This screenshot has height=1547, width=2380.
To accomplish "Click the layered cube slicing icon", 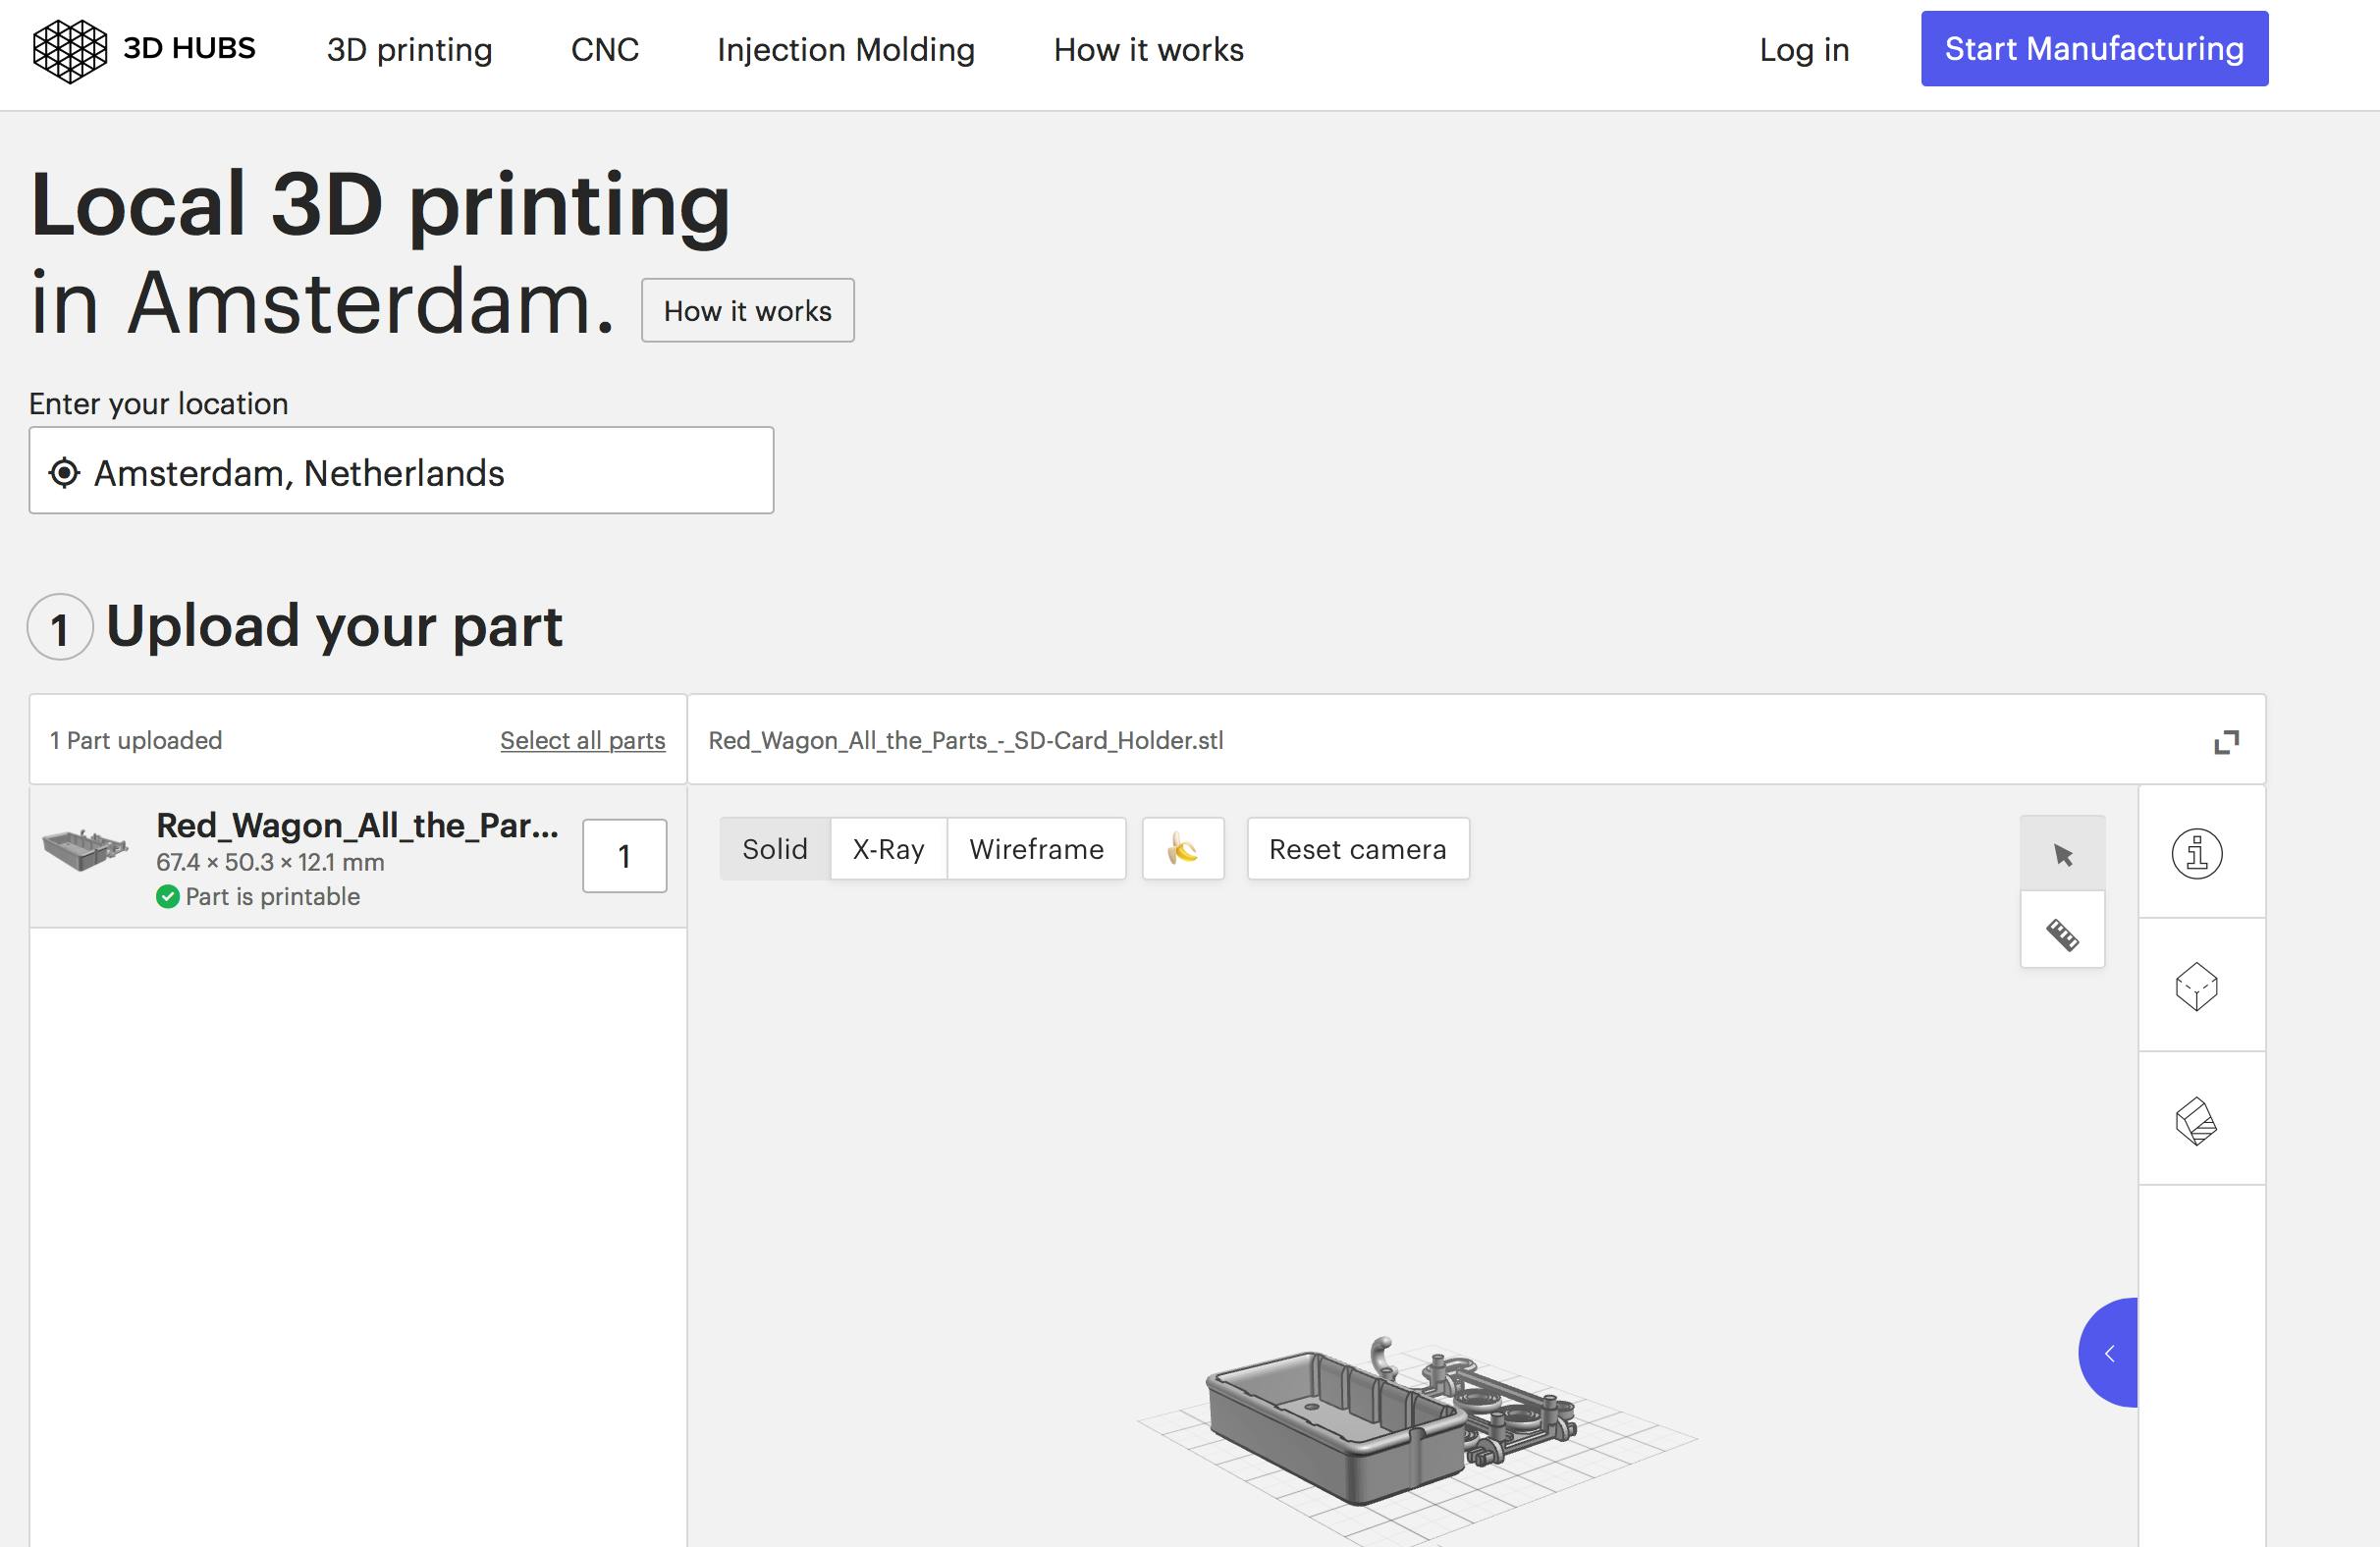I will click(2196, 1120).
